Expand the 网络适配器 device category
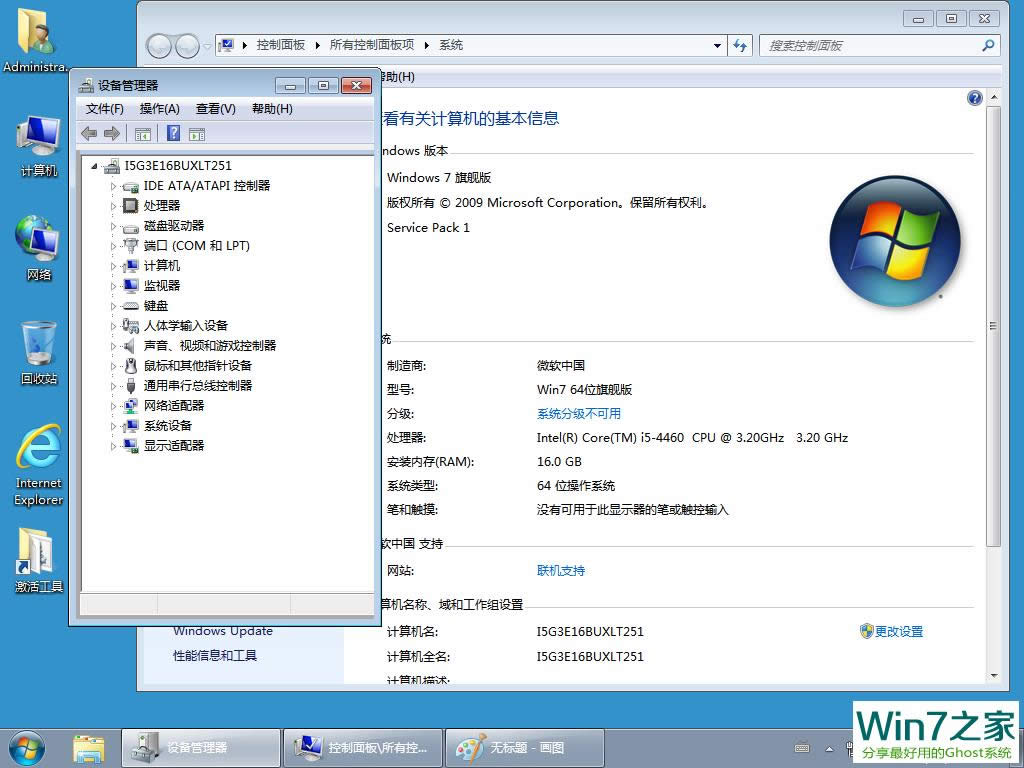The width and height of the screenshot is (1024, 768). tap(116, 405)
